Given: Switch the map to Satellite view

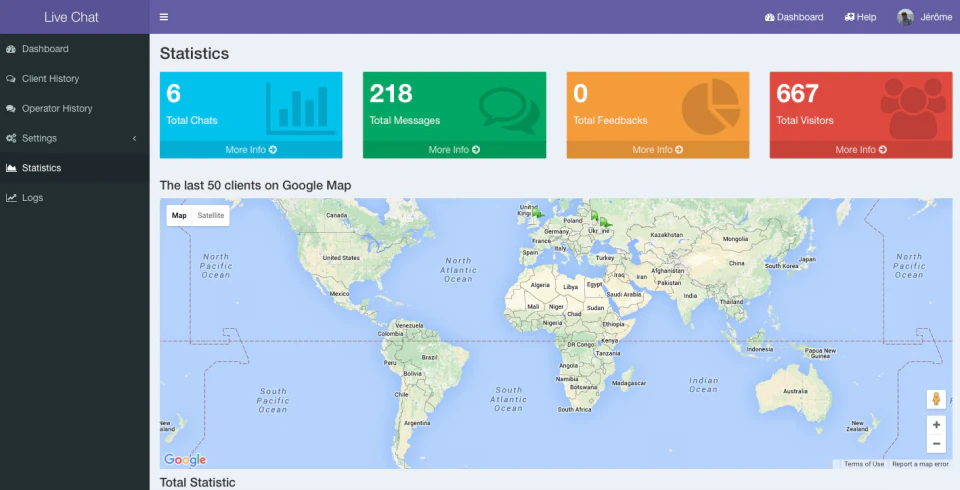Looking at the screenshot, I should click(211, 216).
